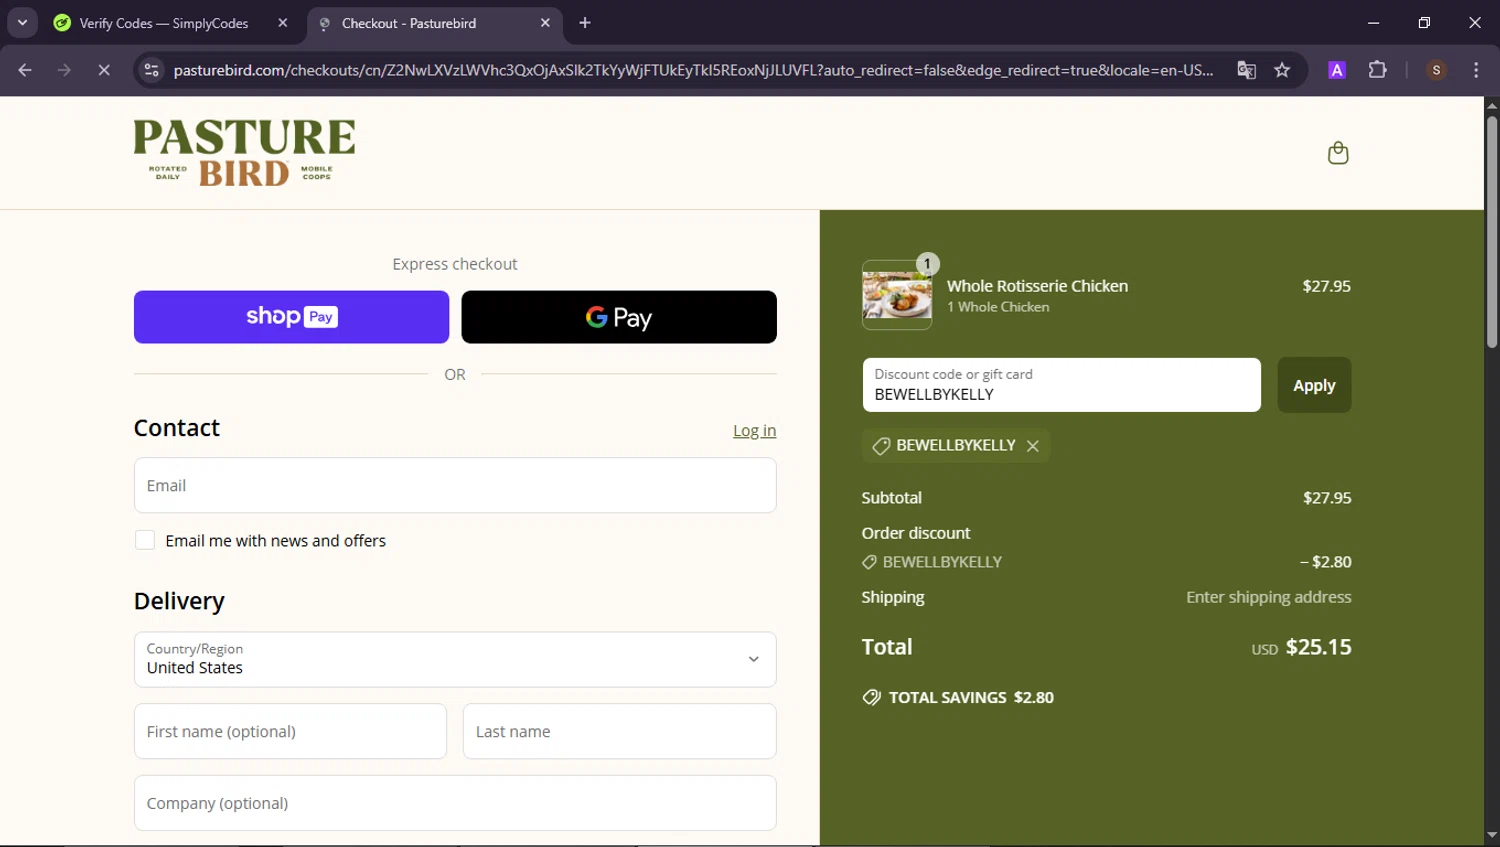
Task: Open a new browser tab
Action: click(x=585, y=23)
